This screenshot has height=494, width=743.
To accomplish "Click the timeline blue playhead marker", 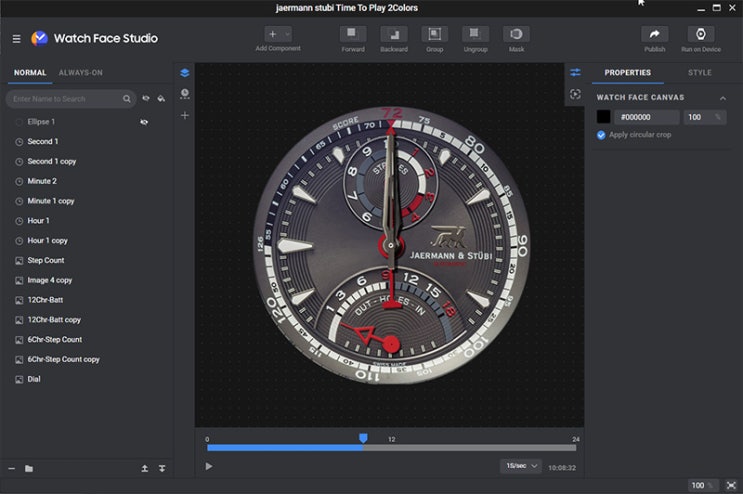I will [363, 438].
